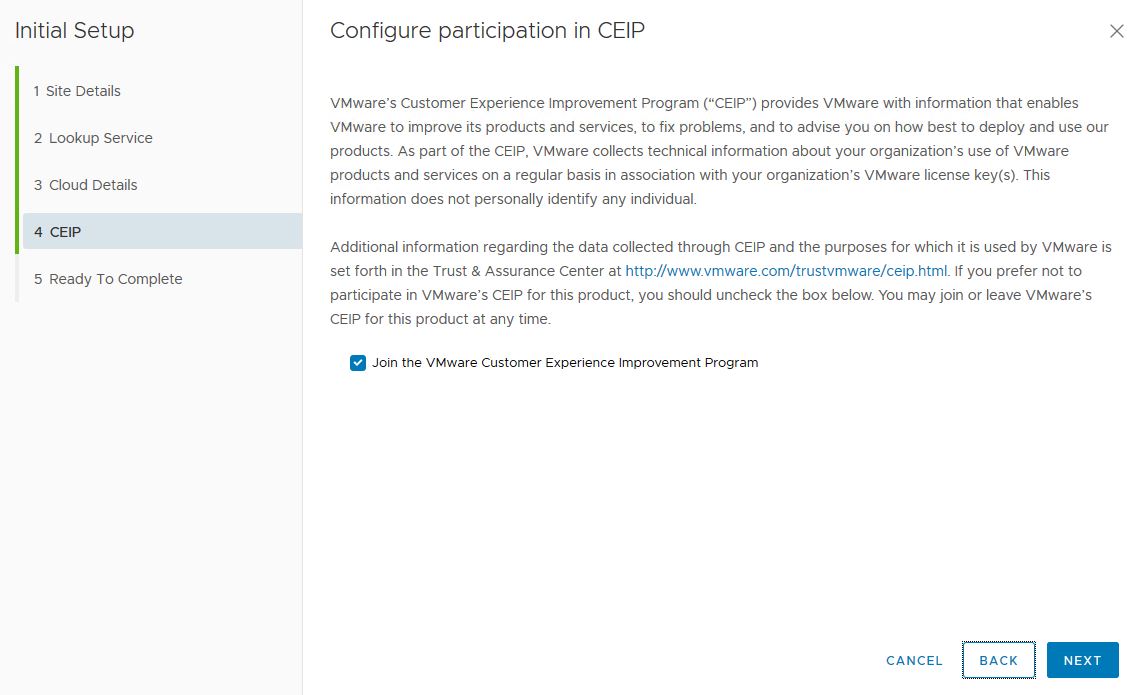The width and height of the screenshot is (1141, 695).
Task: Proceed by clicking NEXT
Action: [1082, 660]
